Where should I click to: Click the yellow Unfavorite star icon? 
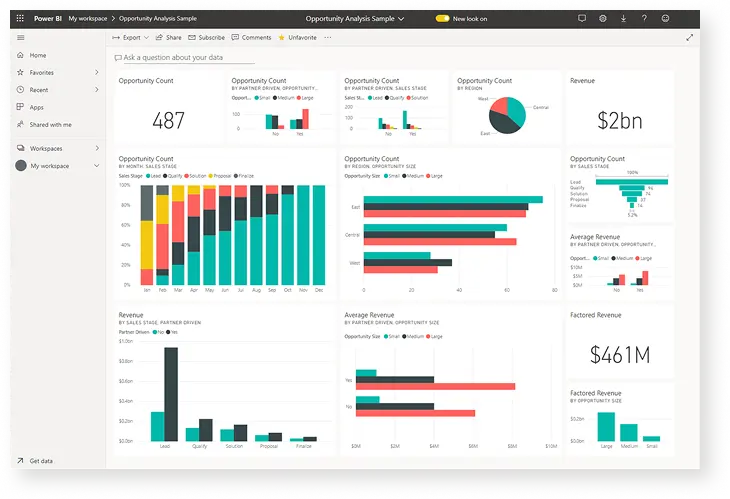282,38
